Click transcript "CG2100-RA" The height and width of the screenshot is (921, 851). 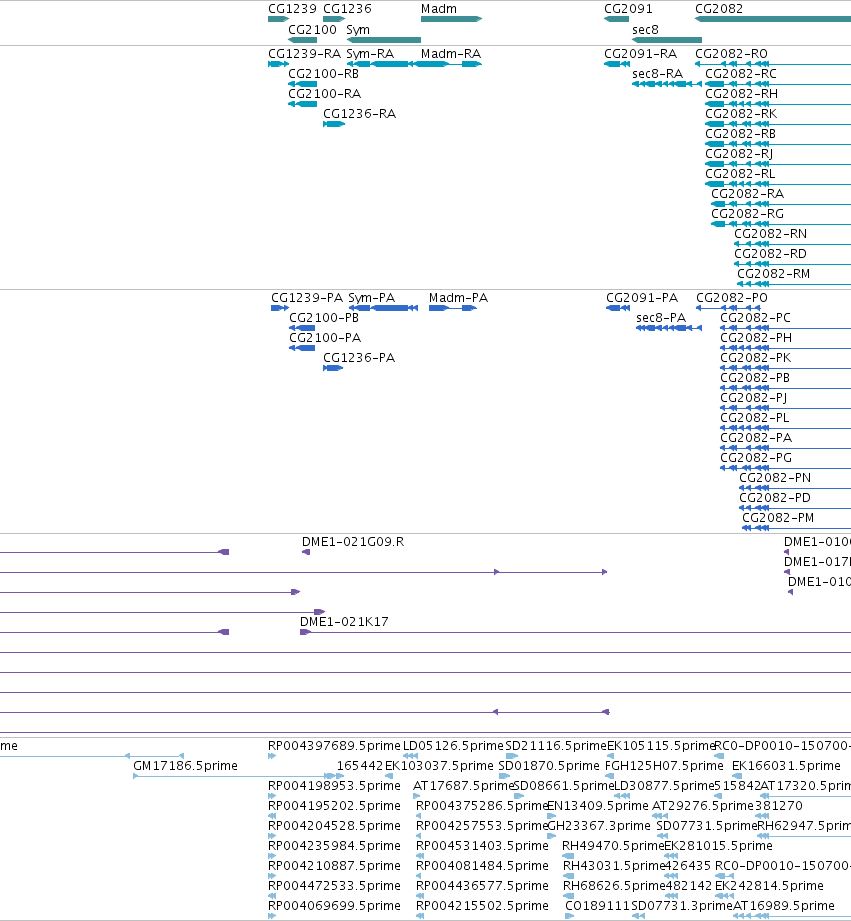(x=325, y=94)
